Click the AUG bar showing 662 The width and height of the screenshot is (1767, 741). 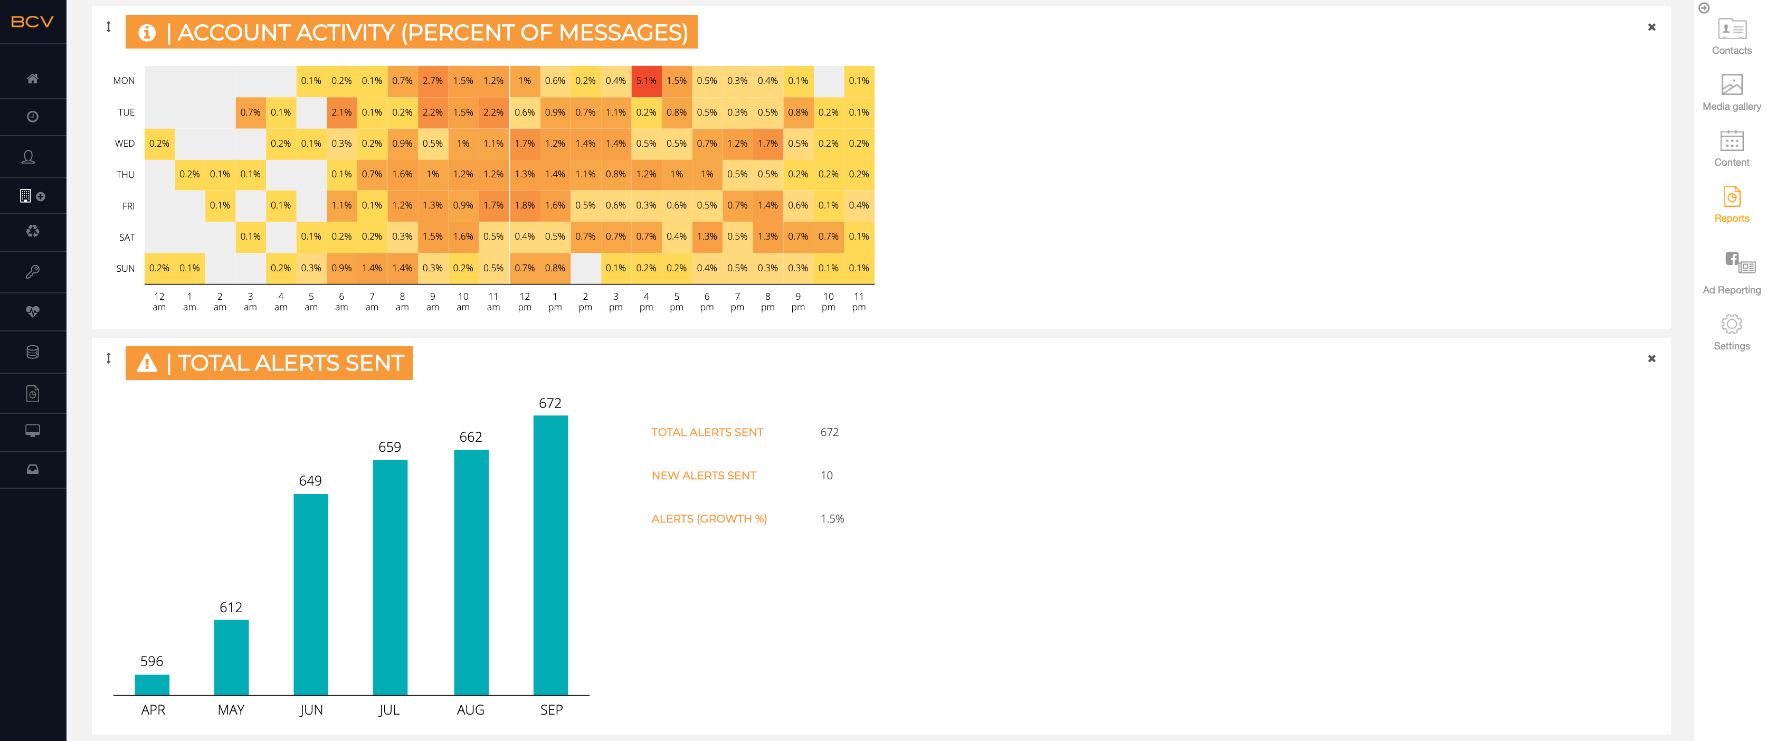[x=471, y=573]
